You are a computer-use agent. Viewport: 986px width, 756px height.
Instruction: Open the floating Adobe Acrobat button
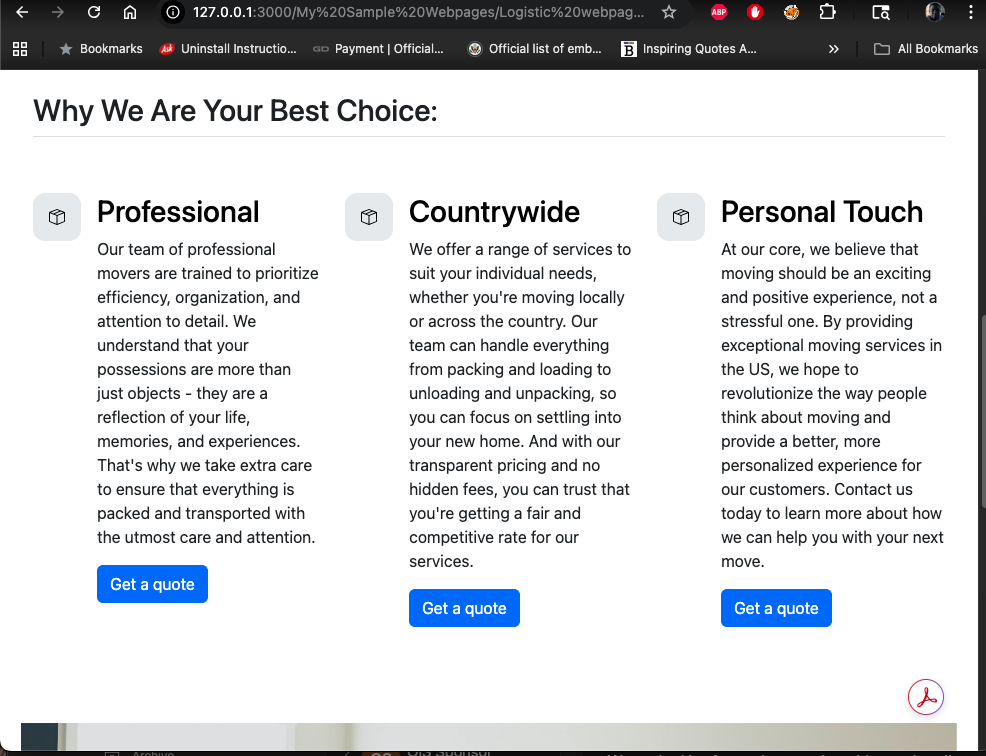(926, 697)
